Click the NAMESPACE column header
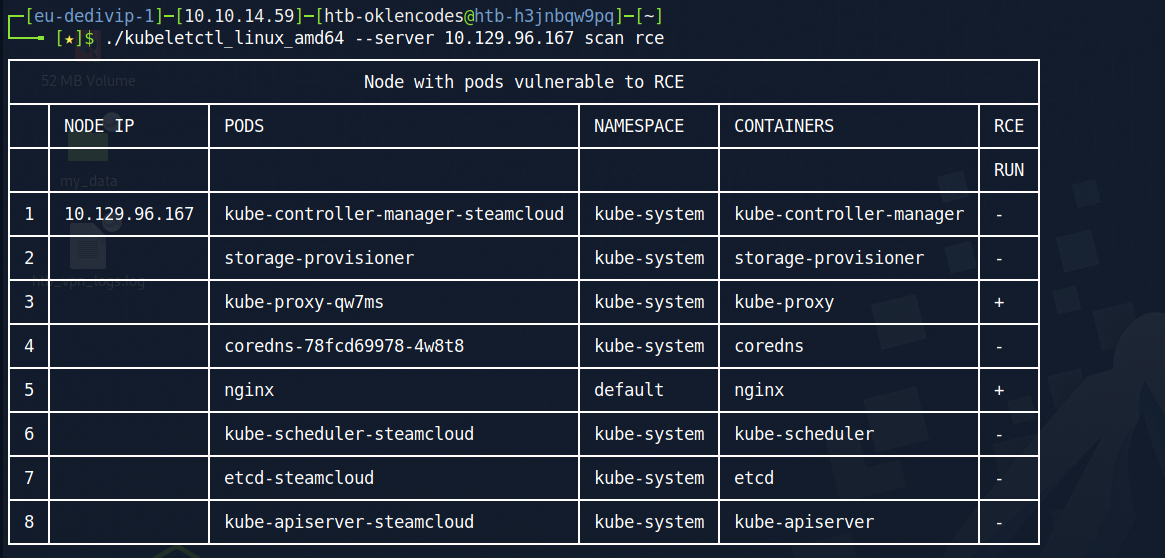 coord(639,126)
